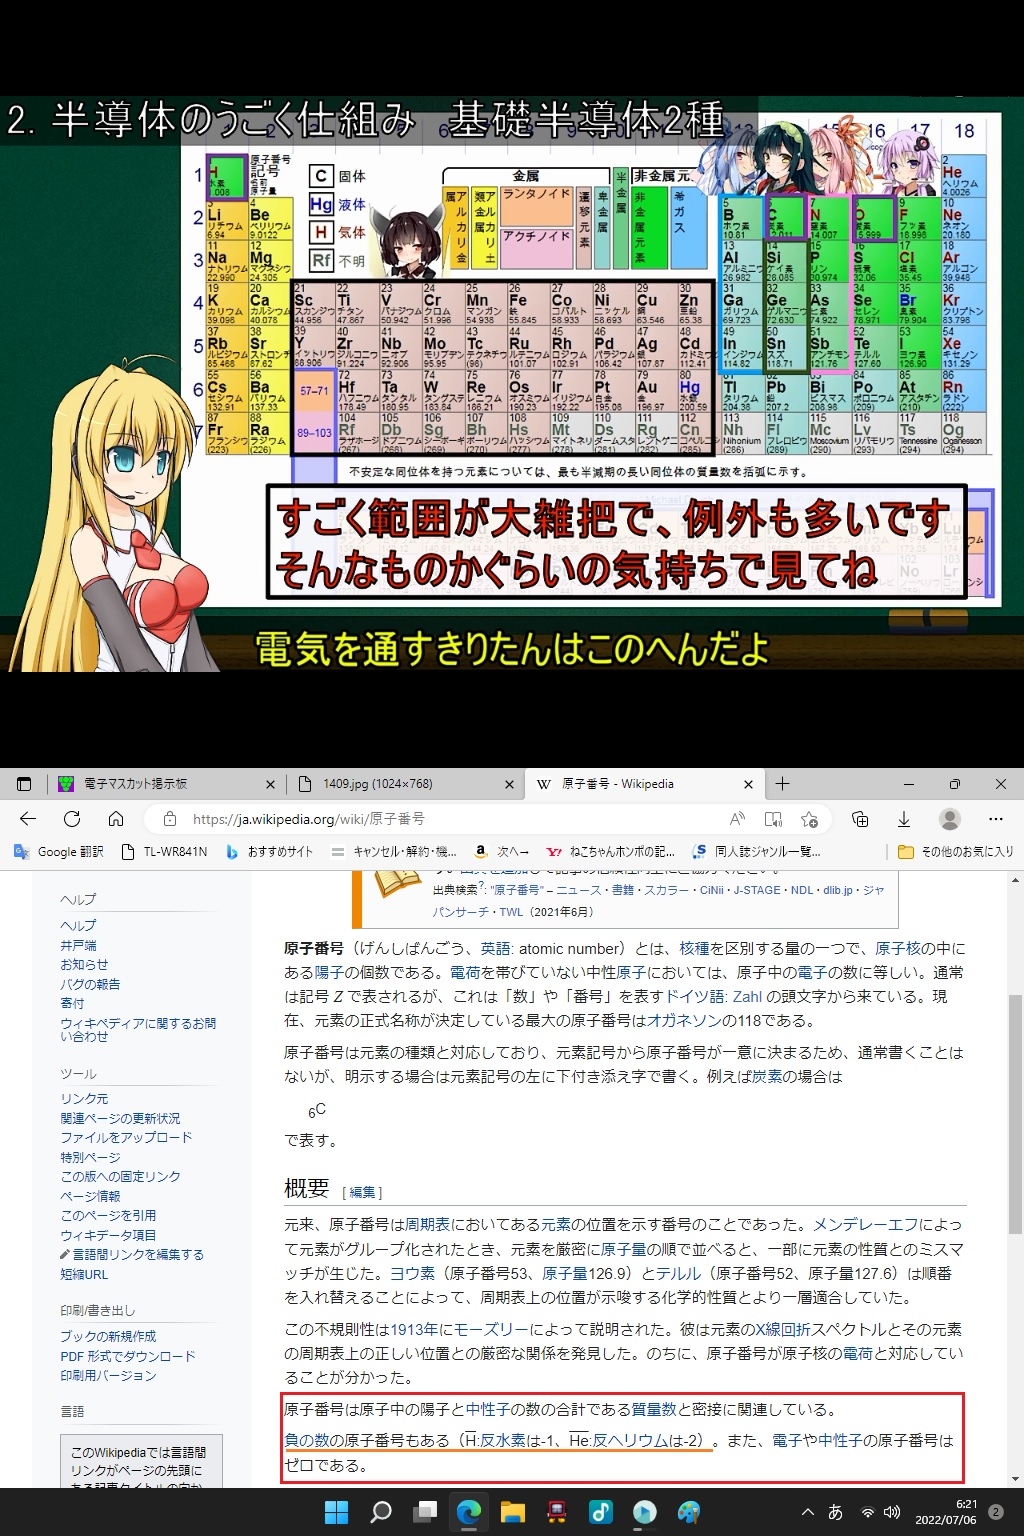1024x1536 pixels.
Task: Open the Amazon 次へ bookmark
Action: click(x=502, y=852)
